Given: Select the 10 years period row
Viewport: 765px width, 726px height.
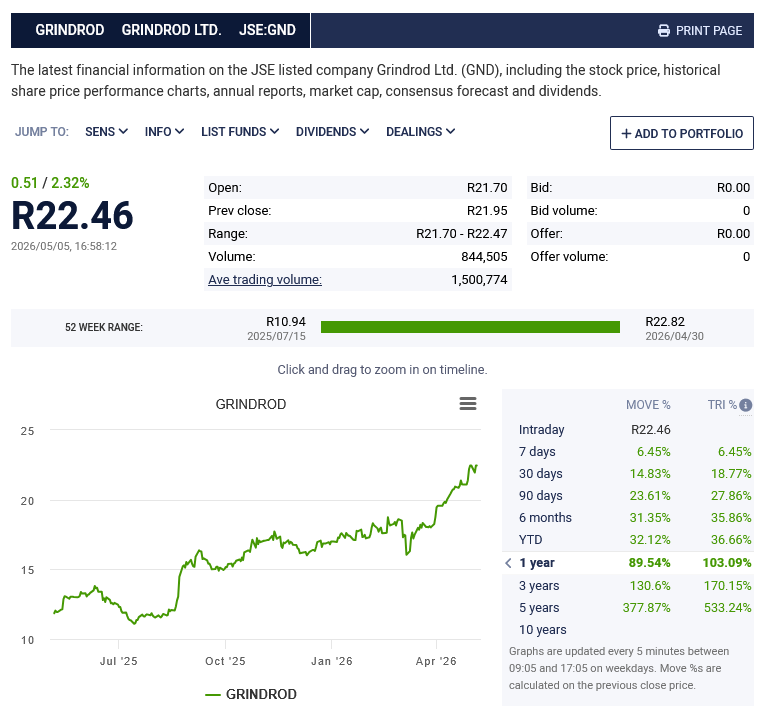Looking at the screenshot, I should pos(628,630).
